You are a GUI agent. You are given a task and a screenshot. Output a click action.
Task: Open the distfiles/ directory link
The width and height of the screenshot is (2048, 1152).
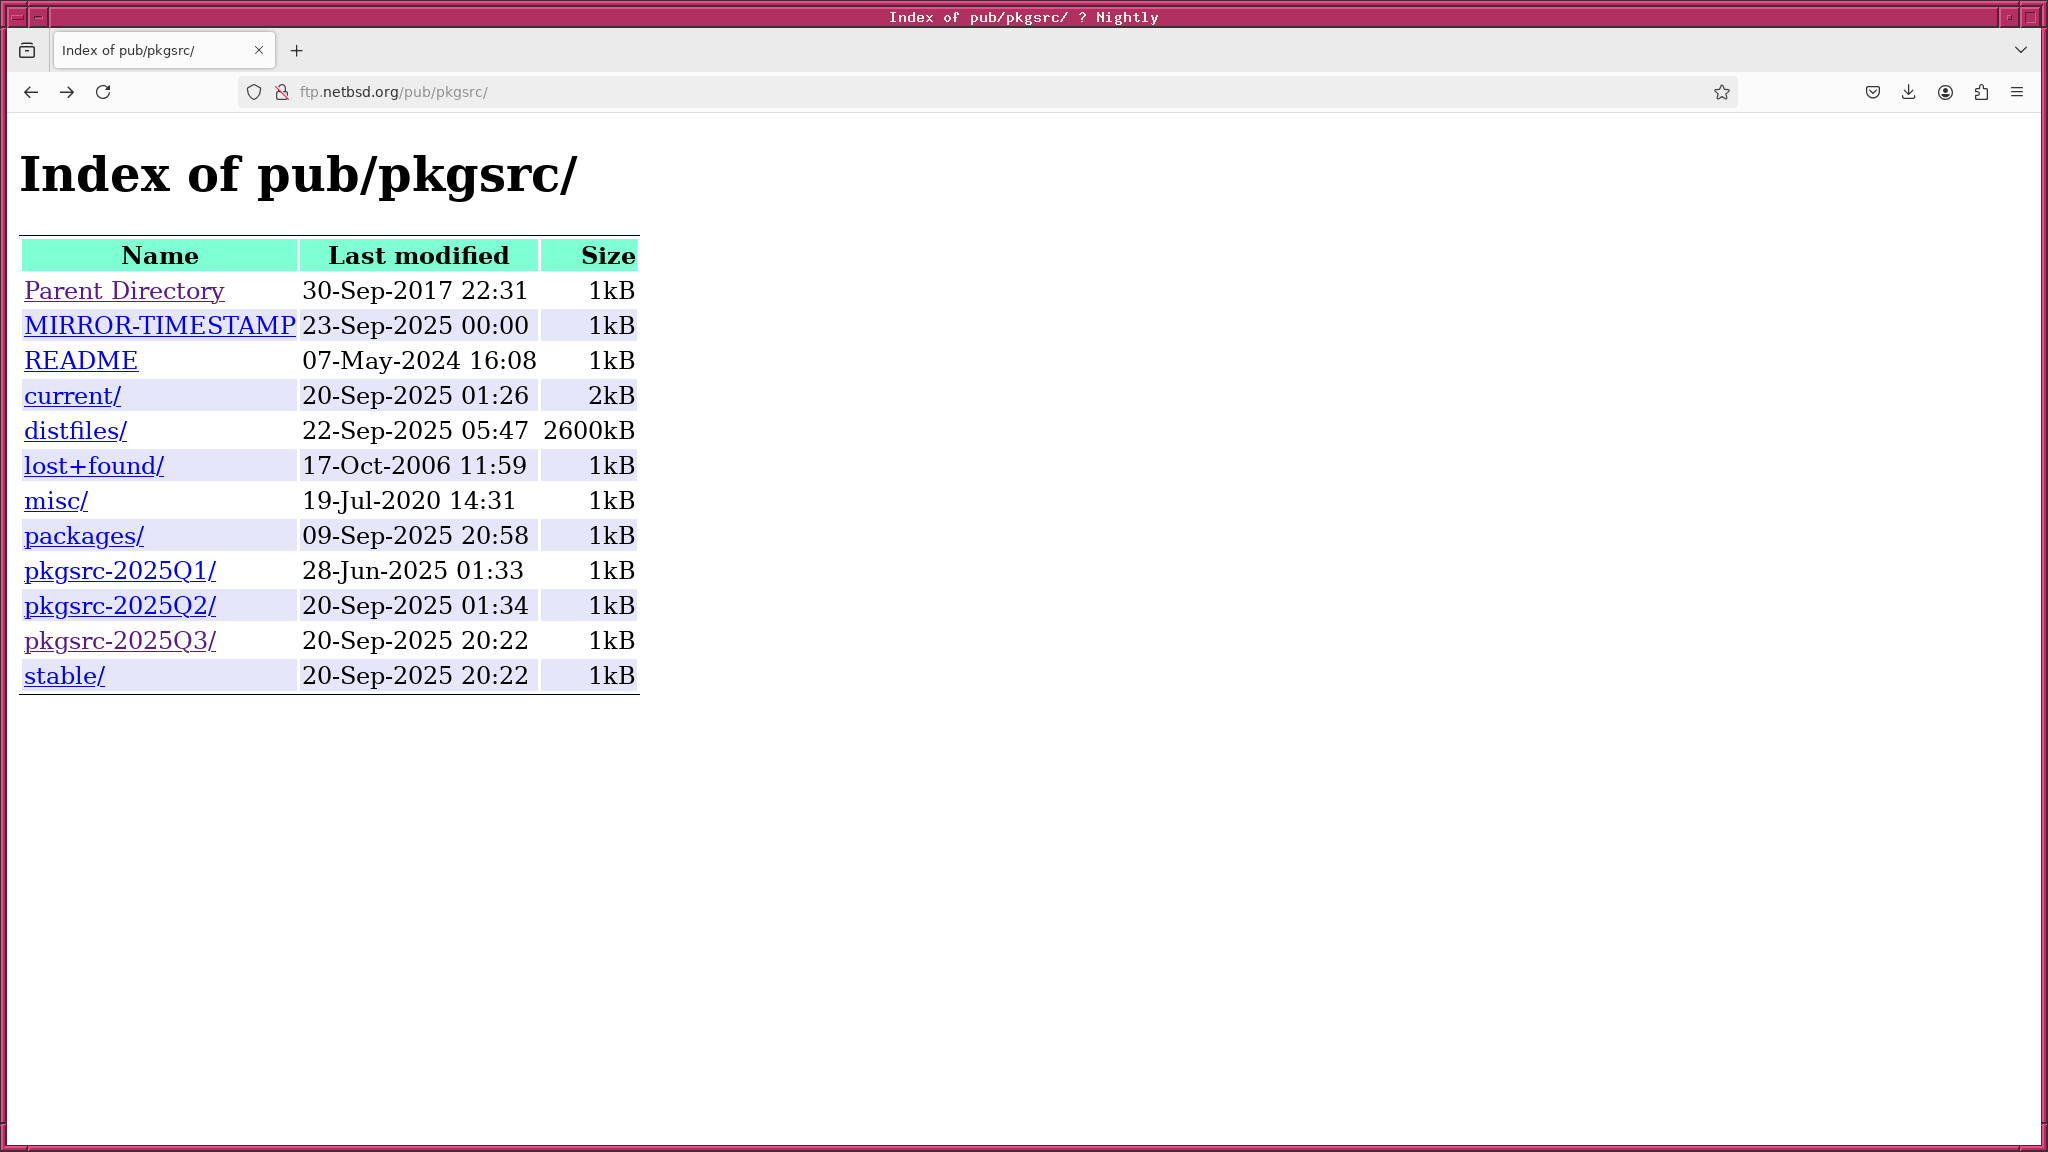(x=75, y=431)
